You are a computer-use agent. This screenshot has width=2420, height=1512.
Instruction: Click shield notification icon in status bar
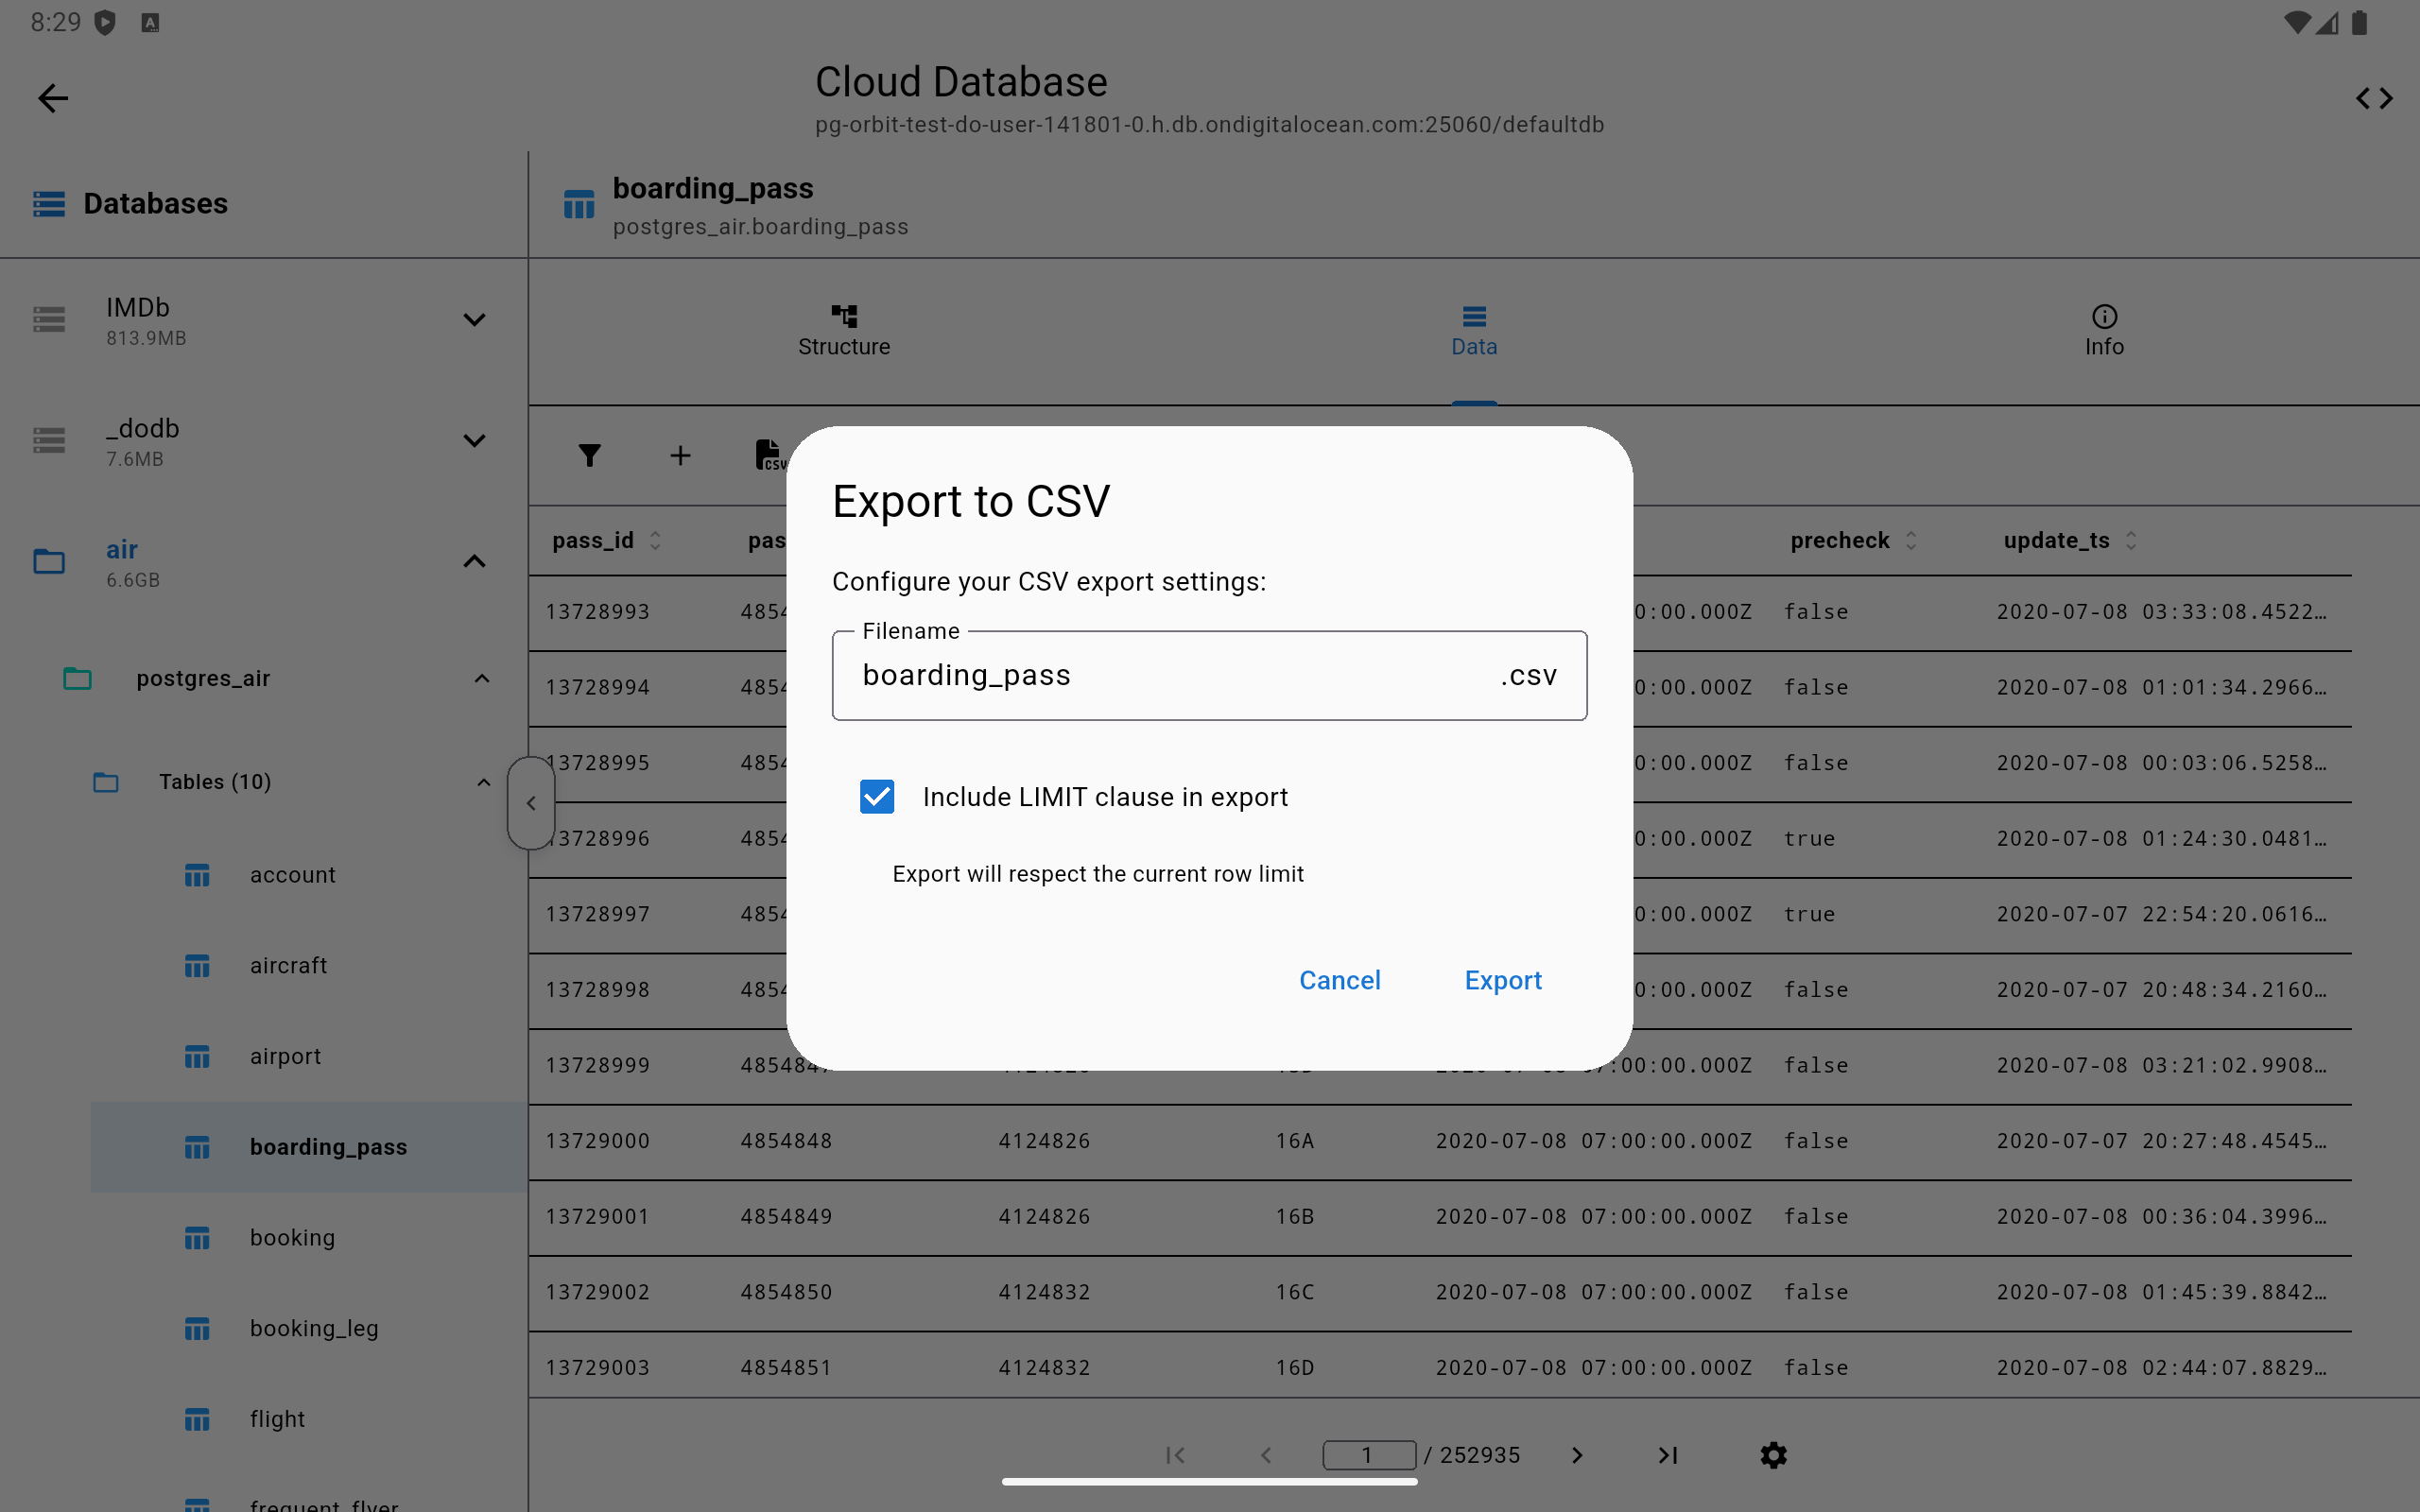click(x=105, y=22)
